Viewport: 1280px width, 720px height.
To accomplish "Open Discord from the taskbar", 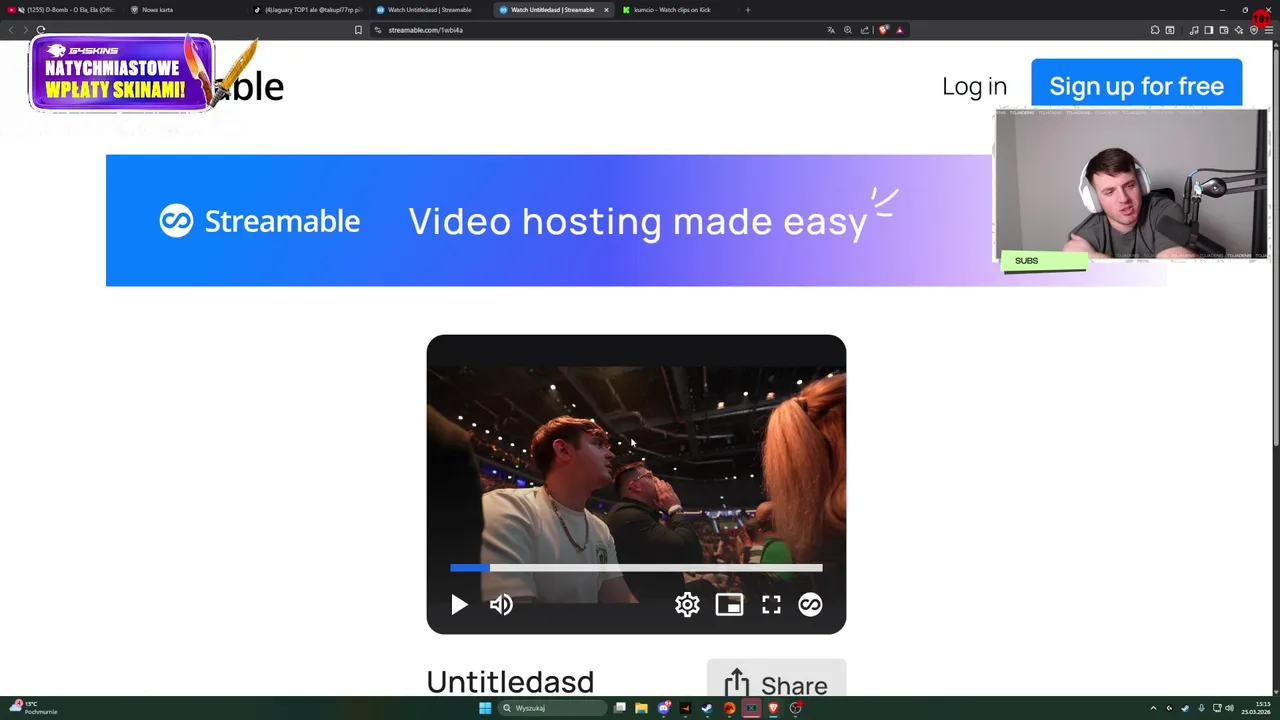I will click(x=663, y=708).
